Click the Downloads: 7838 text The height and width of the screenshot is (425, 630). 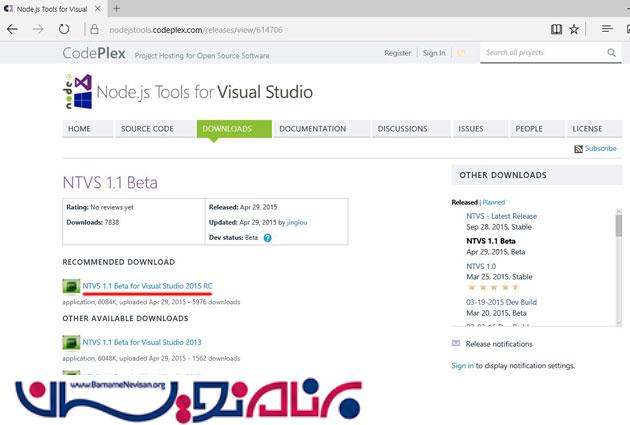tap(93, 223)
